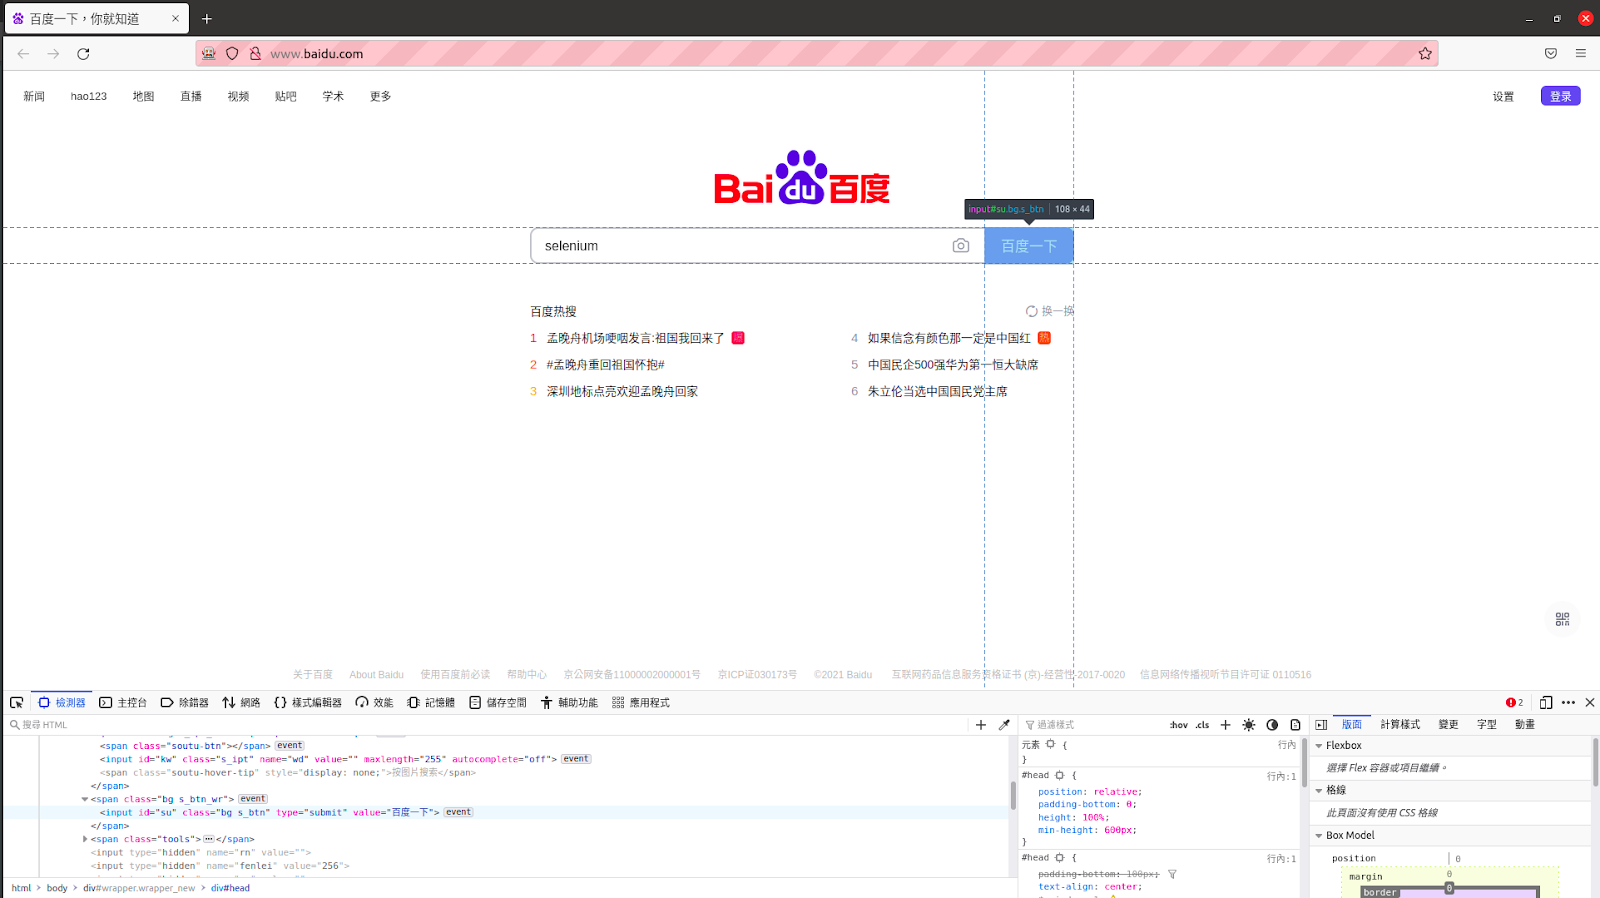1600x898 pixels.
Task: Open the 地图 navigation link
Action: coord(144,97)
